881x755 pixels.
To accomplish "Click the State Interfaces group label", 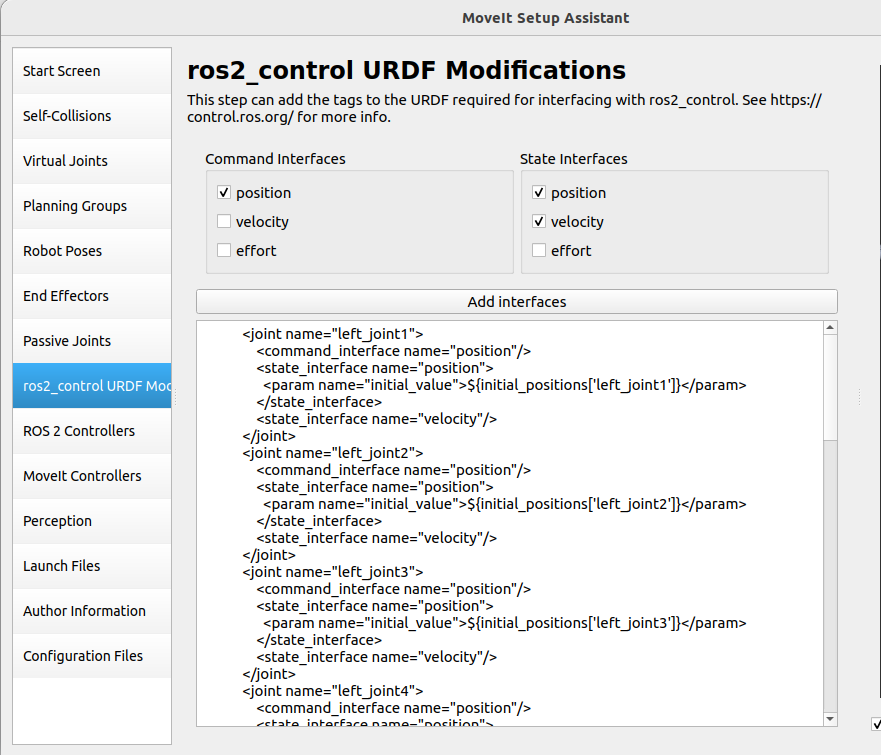I will (x=574, y=159).
